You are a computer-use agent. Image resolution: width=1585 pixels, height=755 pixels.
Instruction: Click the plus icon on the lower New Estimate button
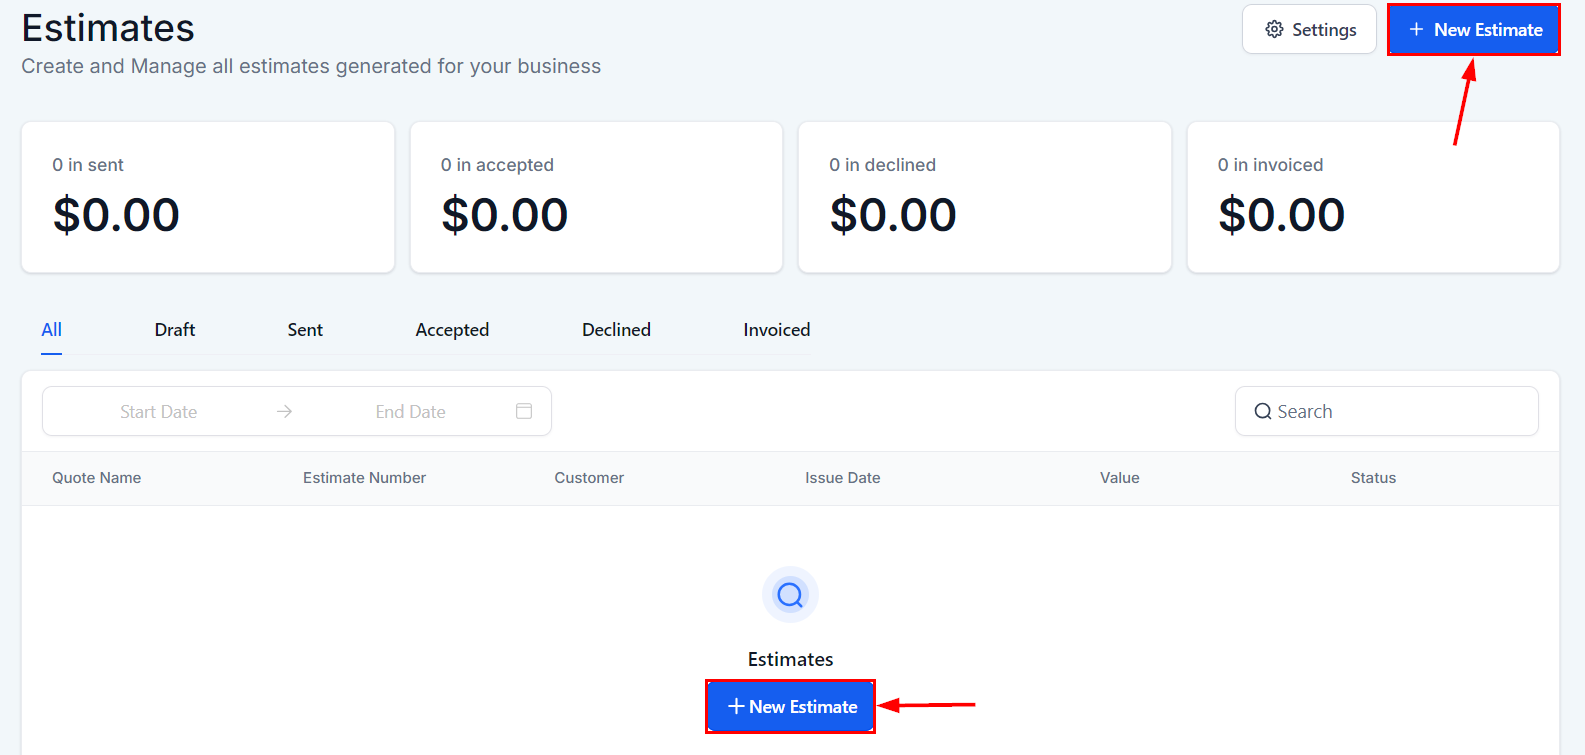pyautogui.click(x=736, y=707)
